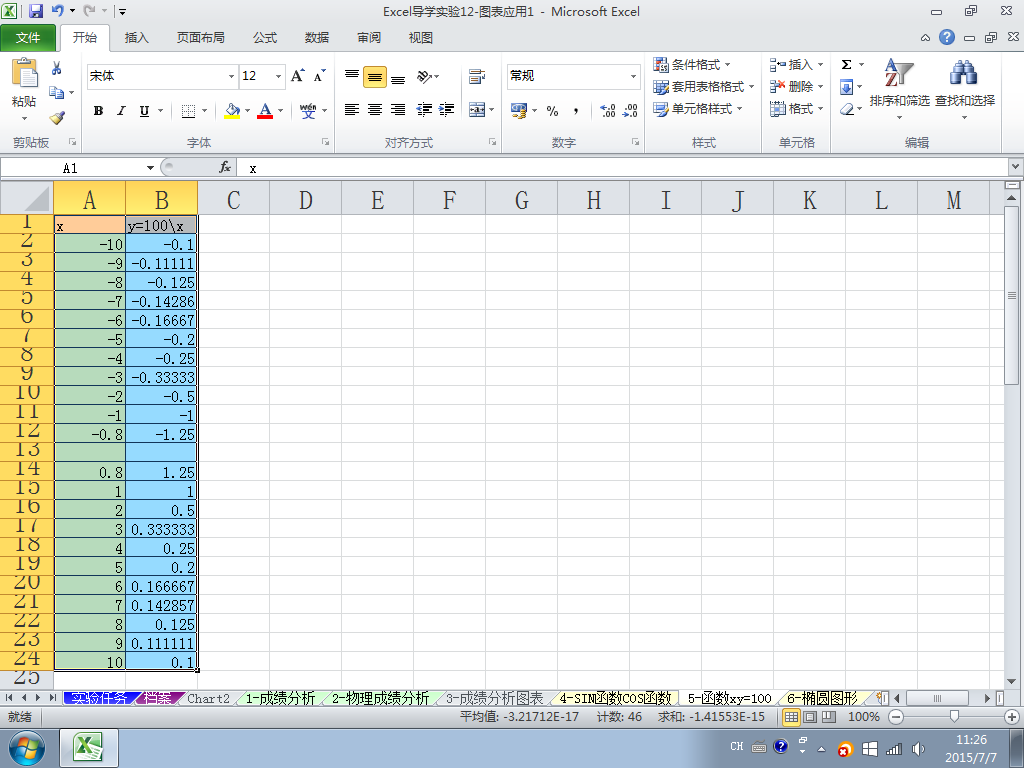Decrease indent

click(424, 110)
